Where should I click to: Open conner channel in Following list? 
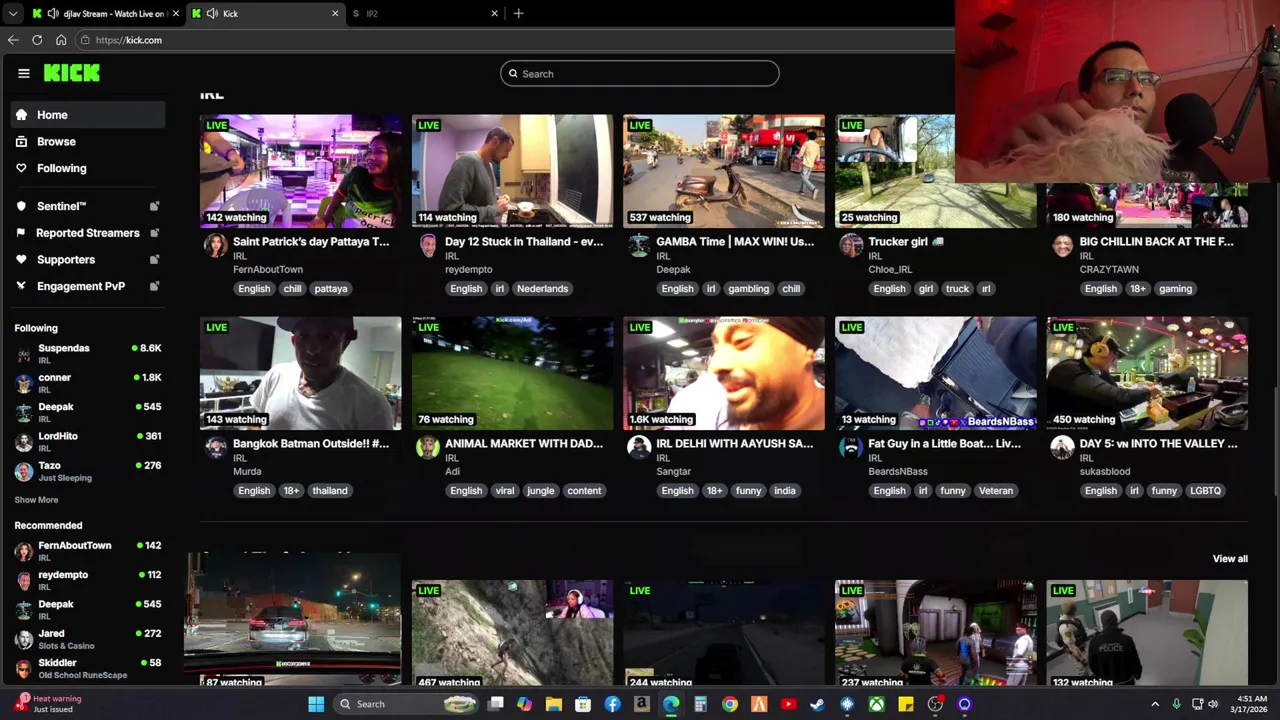tap(88, 382)
